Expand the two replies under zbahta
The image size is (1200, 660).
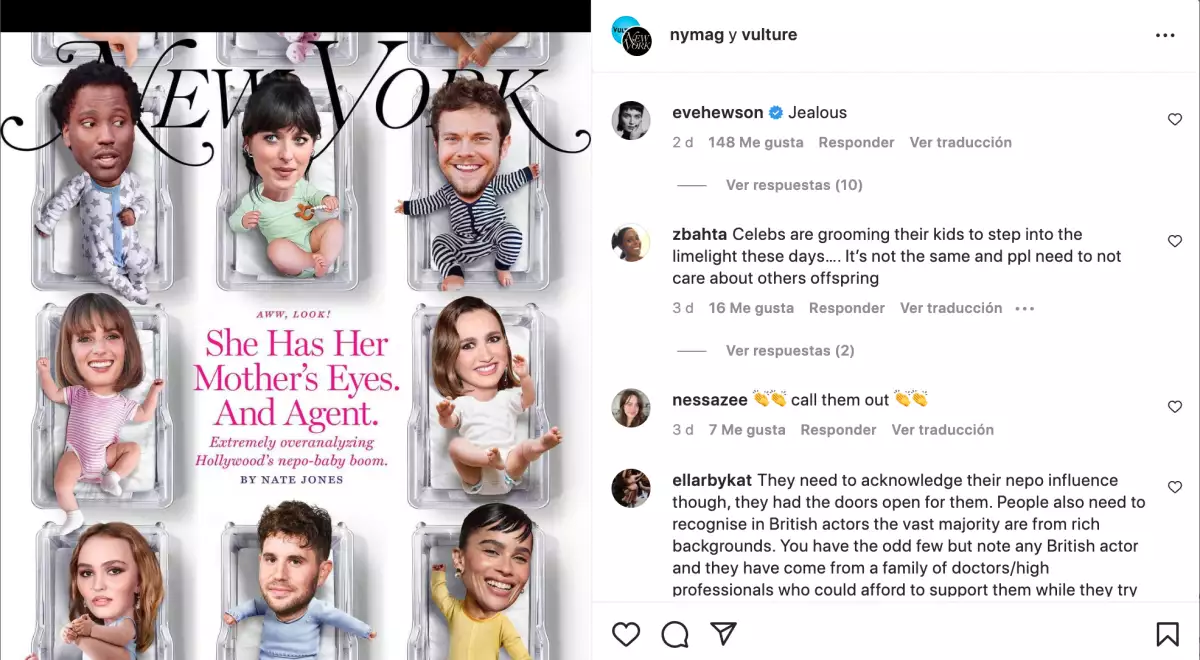click(x=790, y=351)
